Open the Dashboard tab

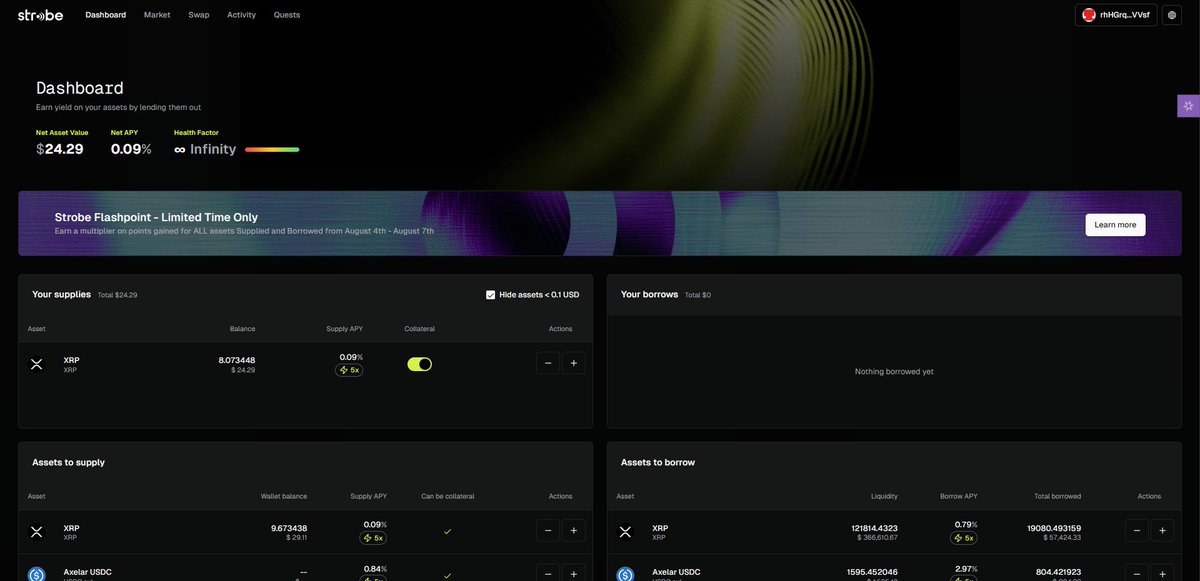pos(106,15)
